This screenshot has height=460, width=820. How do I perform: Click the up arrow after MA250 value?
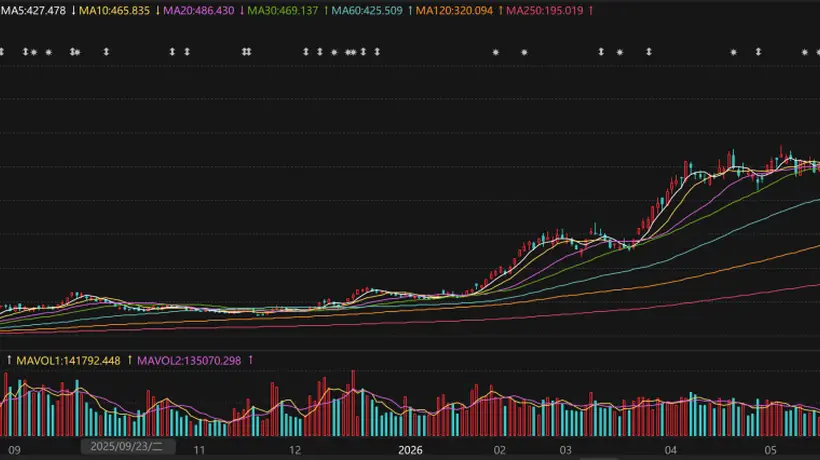pyautogui.click(x=591, y=10)
